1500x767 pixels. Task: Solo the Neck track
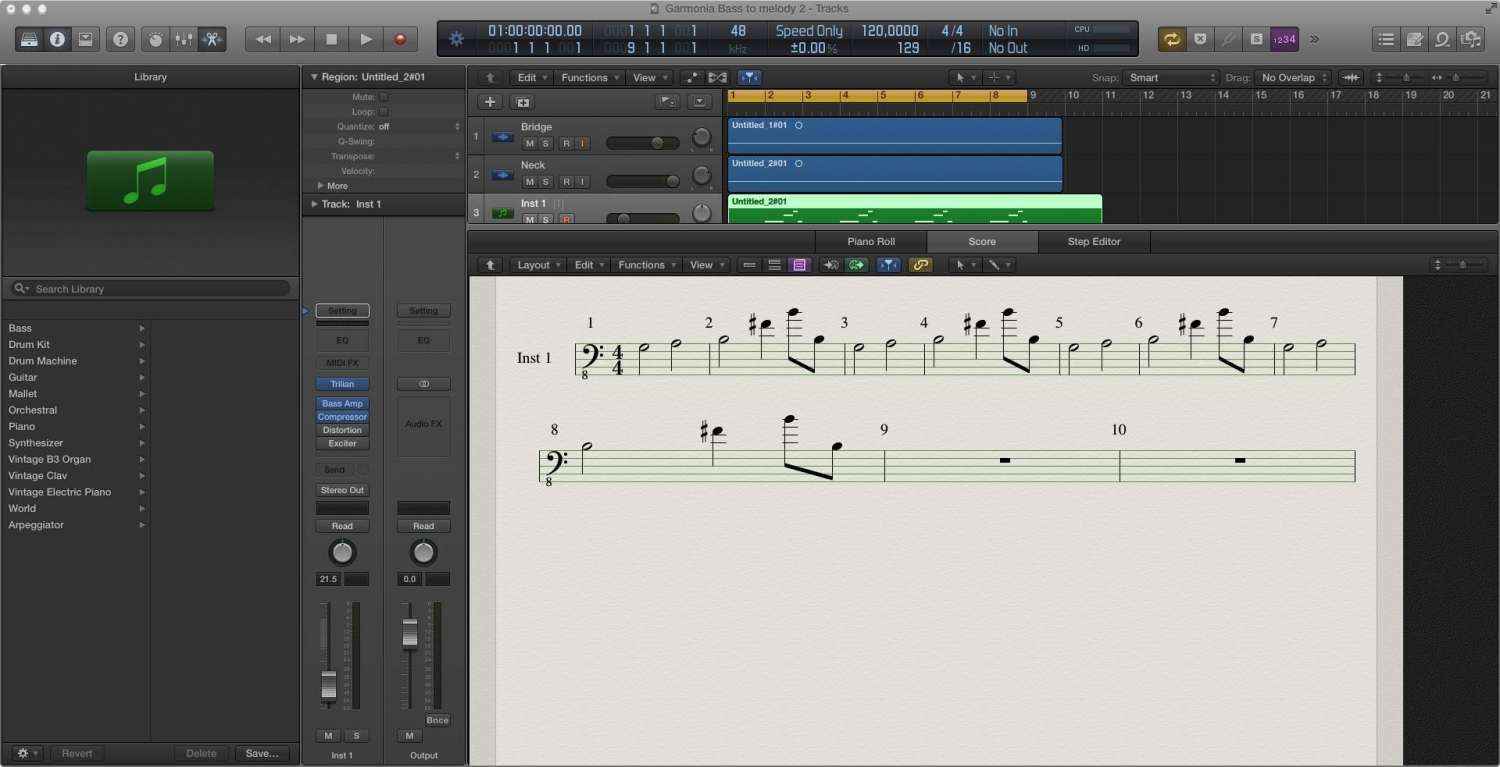(546, 182)
